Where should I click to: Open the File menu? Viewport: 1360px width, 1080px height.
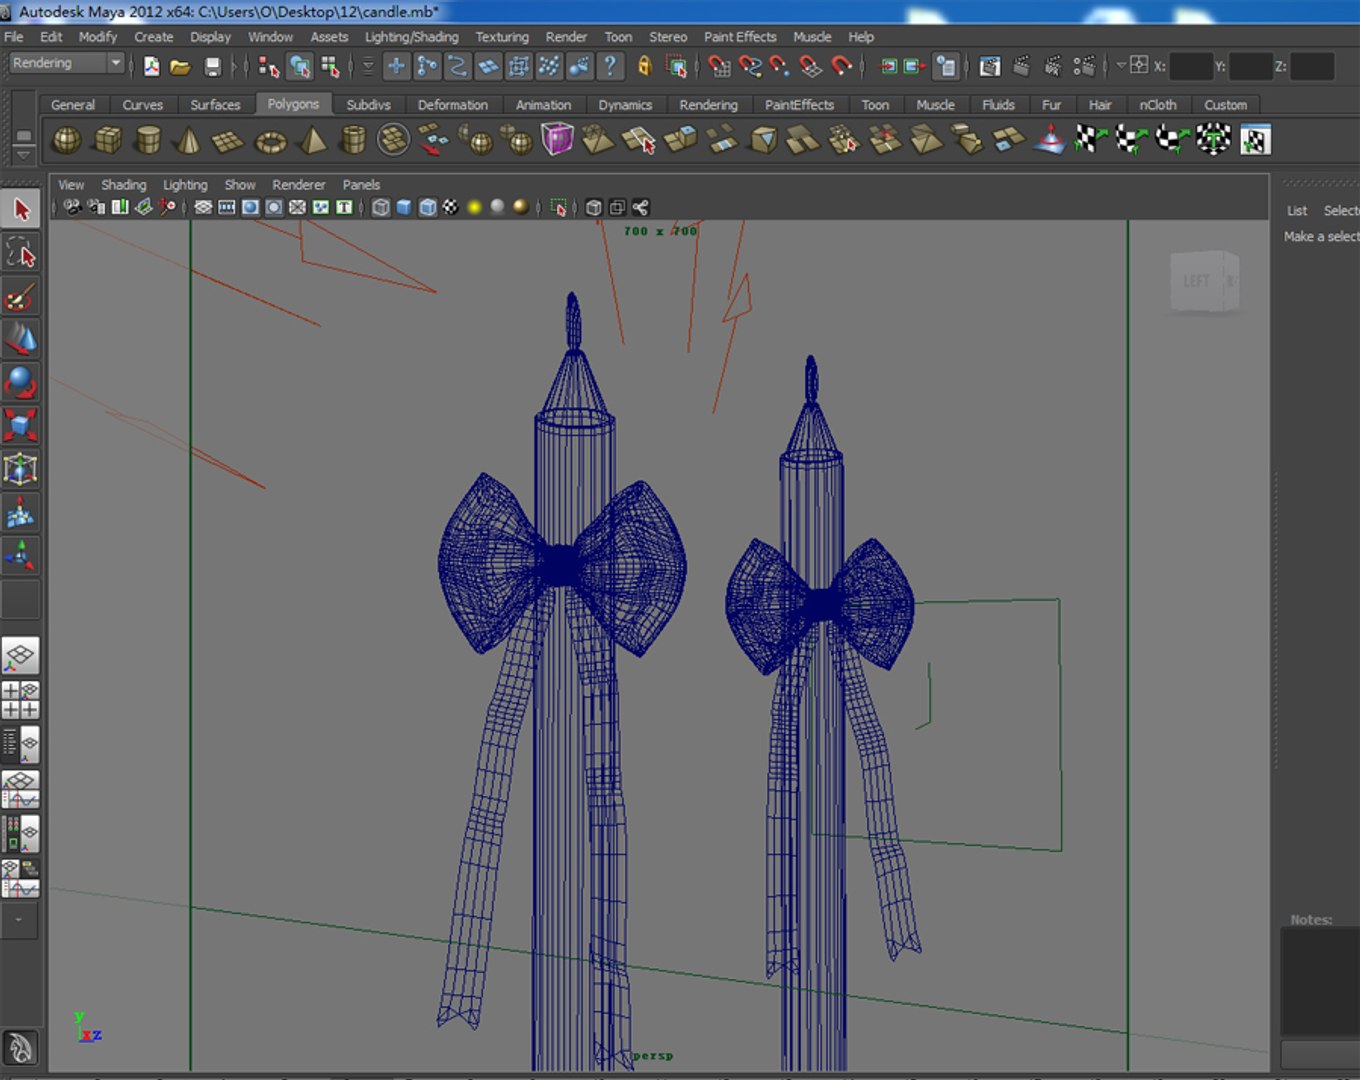(x=14, y=37)
